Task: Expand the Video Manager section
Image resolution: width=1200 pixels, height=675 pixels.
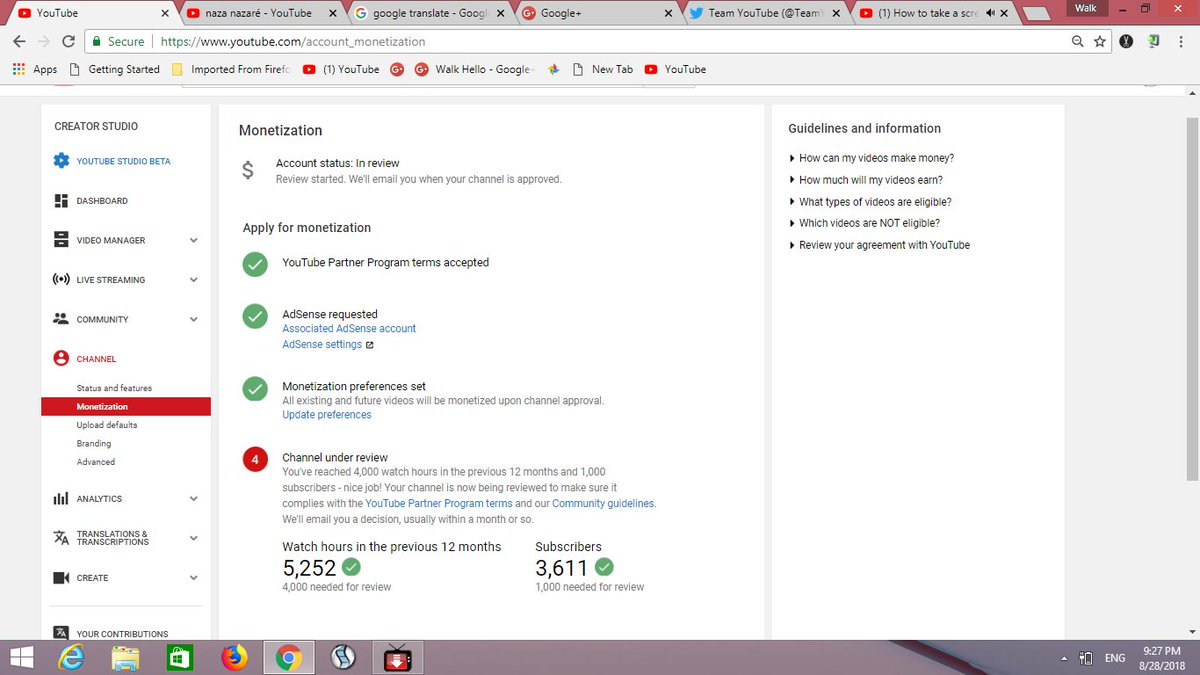Action: [193, 240]
